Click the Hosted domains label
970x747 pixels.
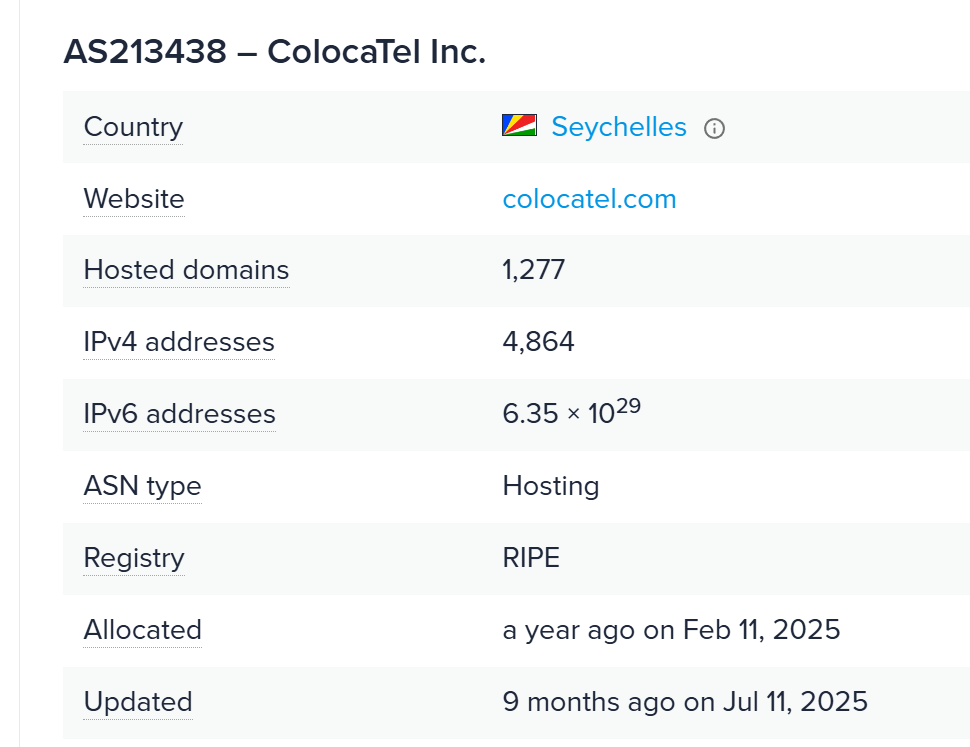point(186,270)
